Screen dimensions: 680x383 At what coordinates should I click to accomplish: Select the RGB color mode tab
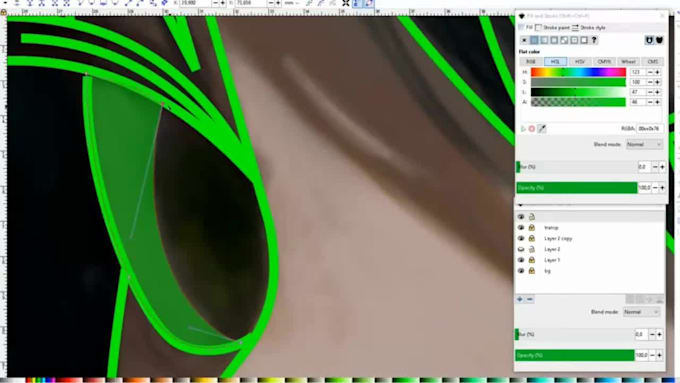pos(531,62)
